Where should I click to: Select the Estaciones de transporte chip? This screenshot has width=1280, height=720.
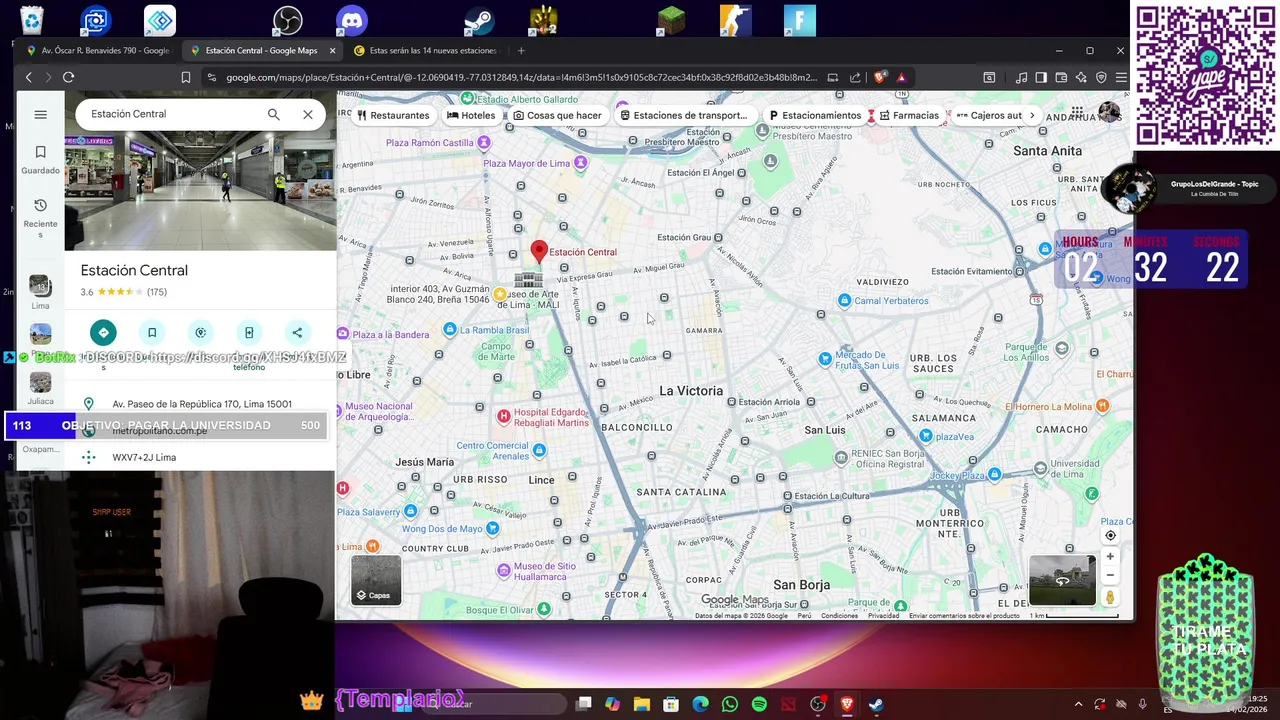684,115
